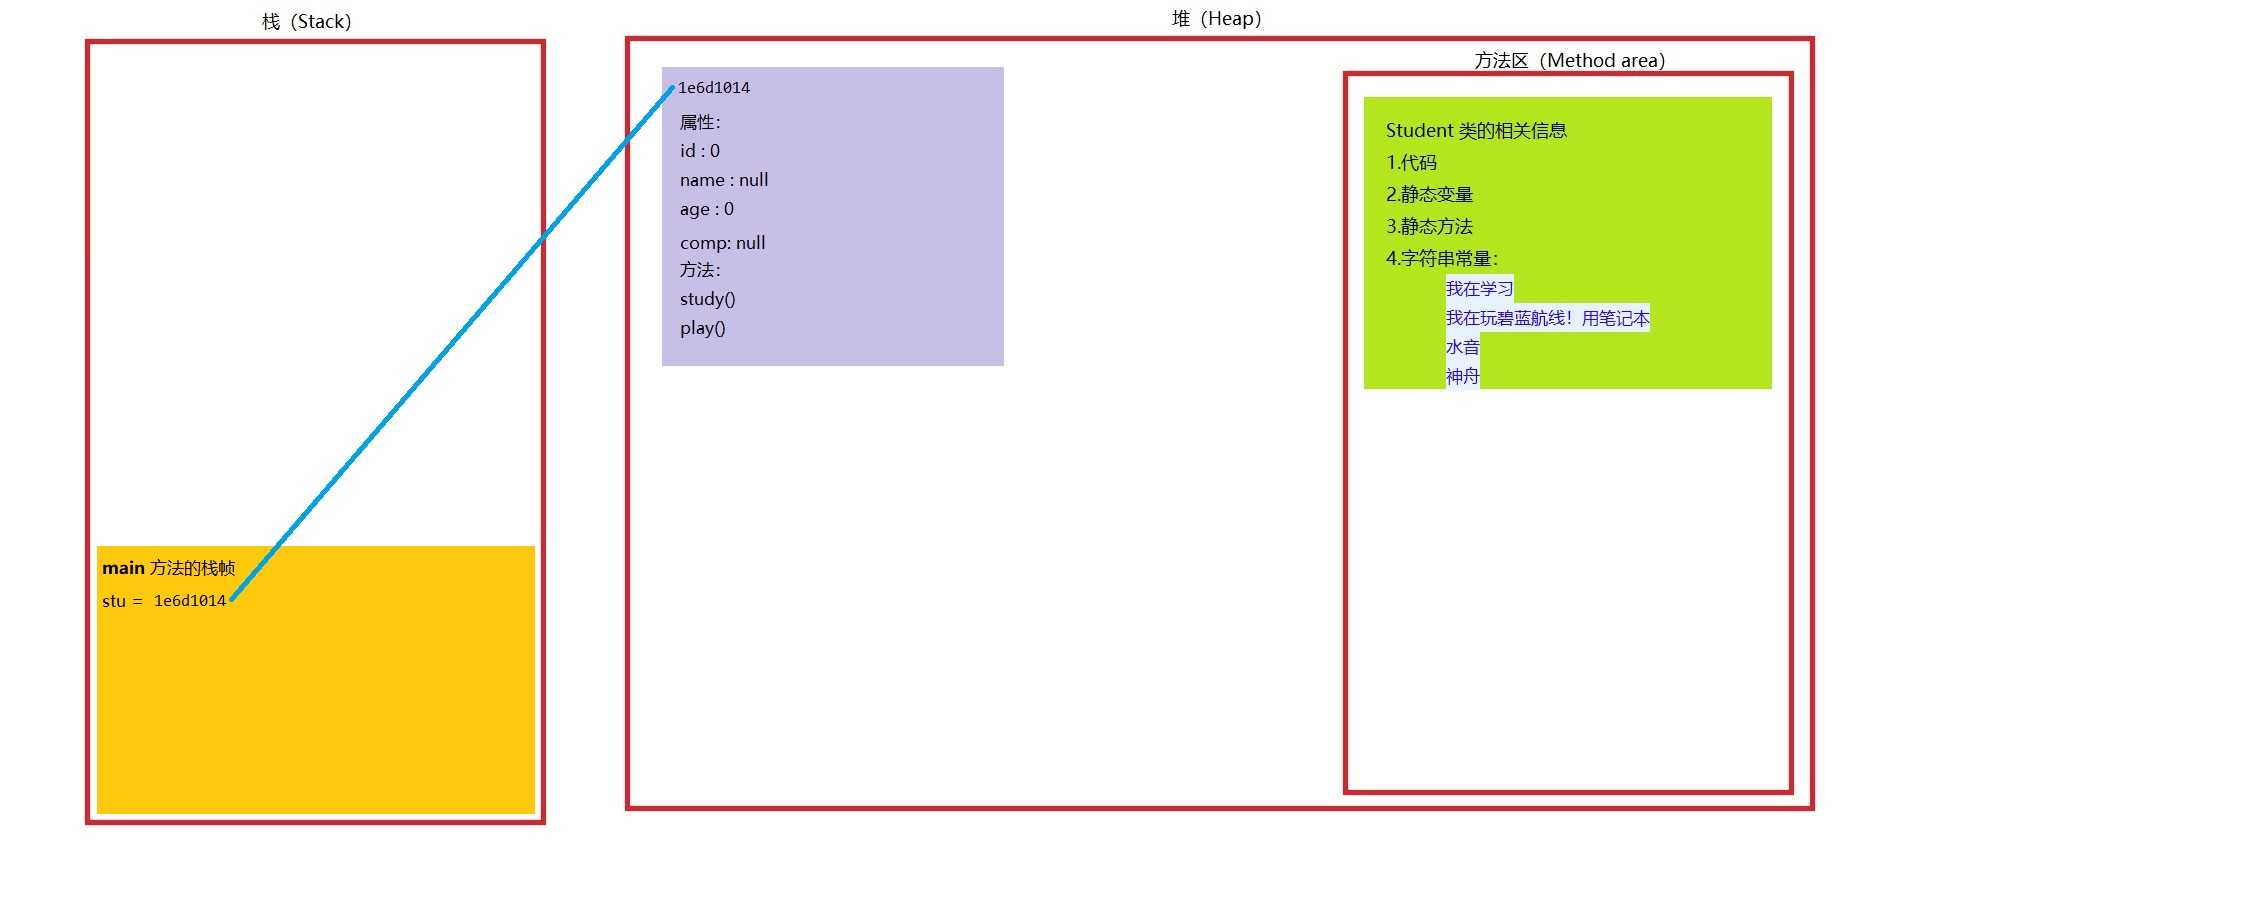Click the string constant 我在玩碧蓝航线！用笔记本

coord(1547,318)
